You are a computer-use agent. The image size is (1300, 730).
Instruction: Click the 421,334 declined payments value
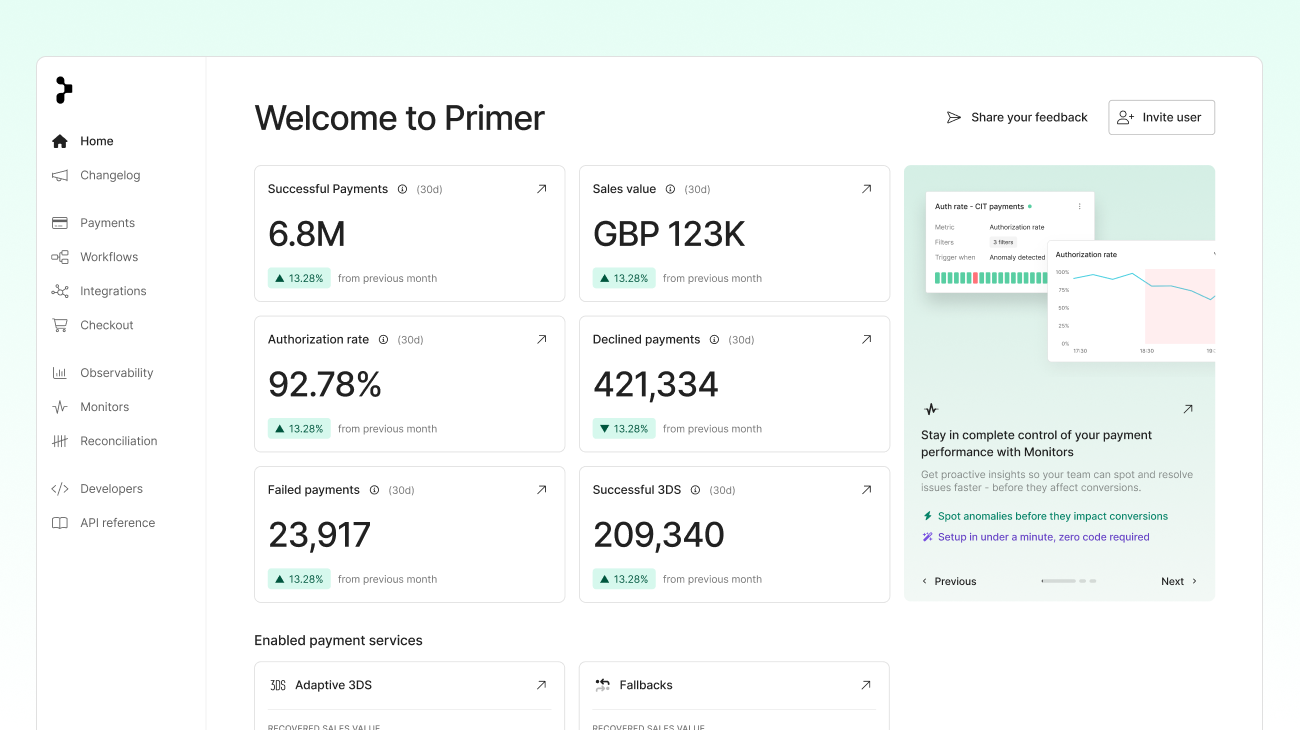656,384
